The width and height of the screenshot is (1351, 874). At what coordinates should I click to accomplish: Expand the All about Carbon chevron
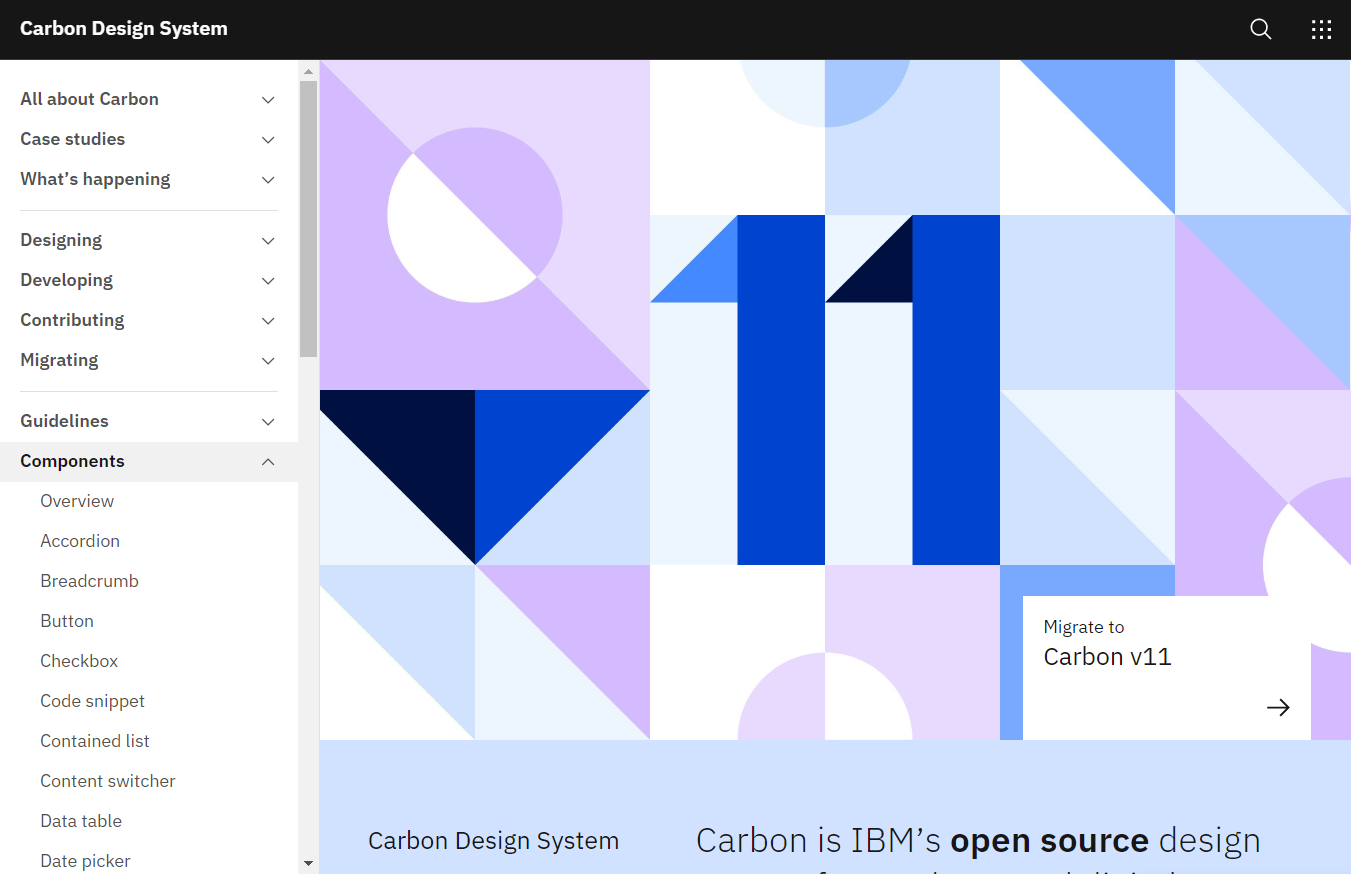coord(268,99)
